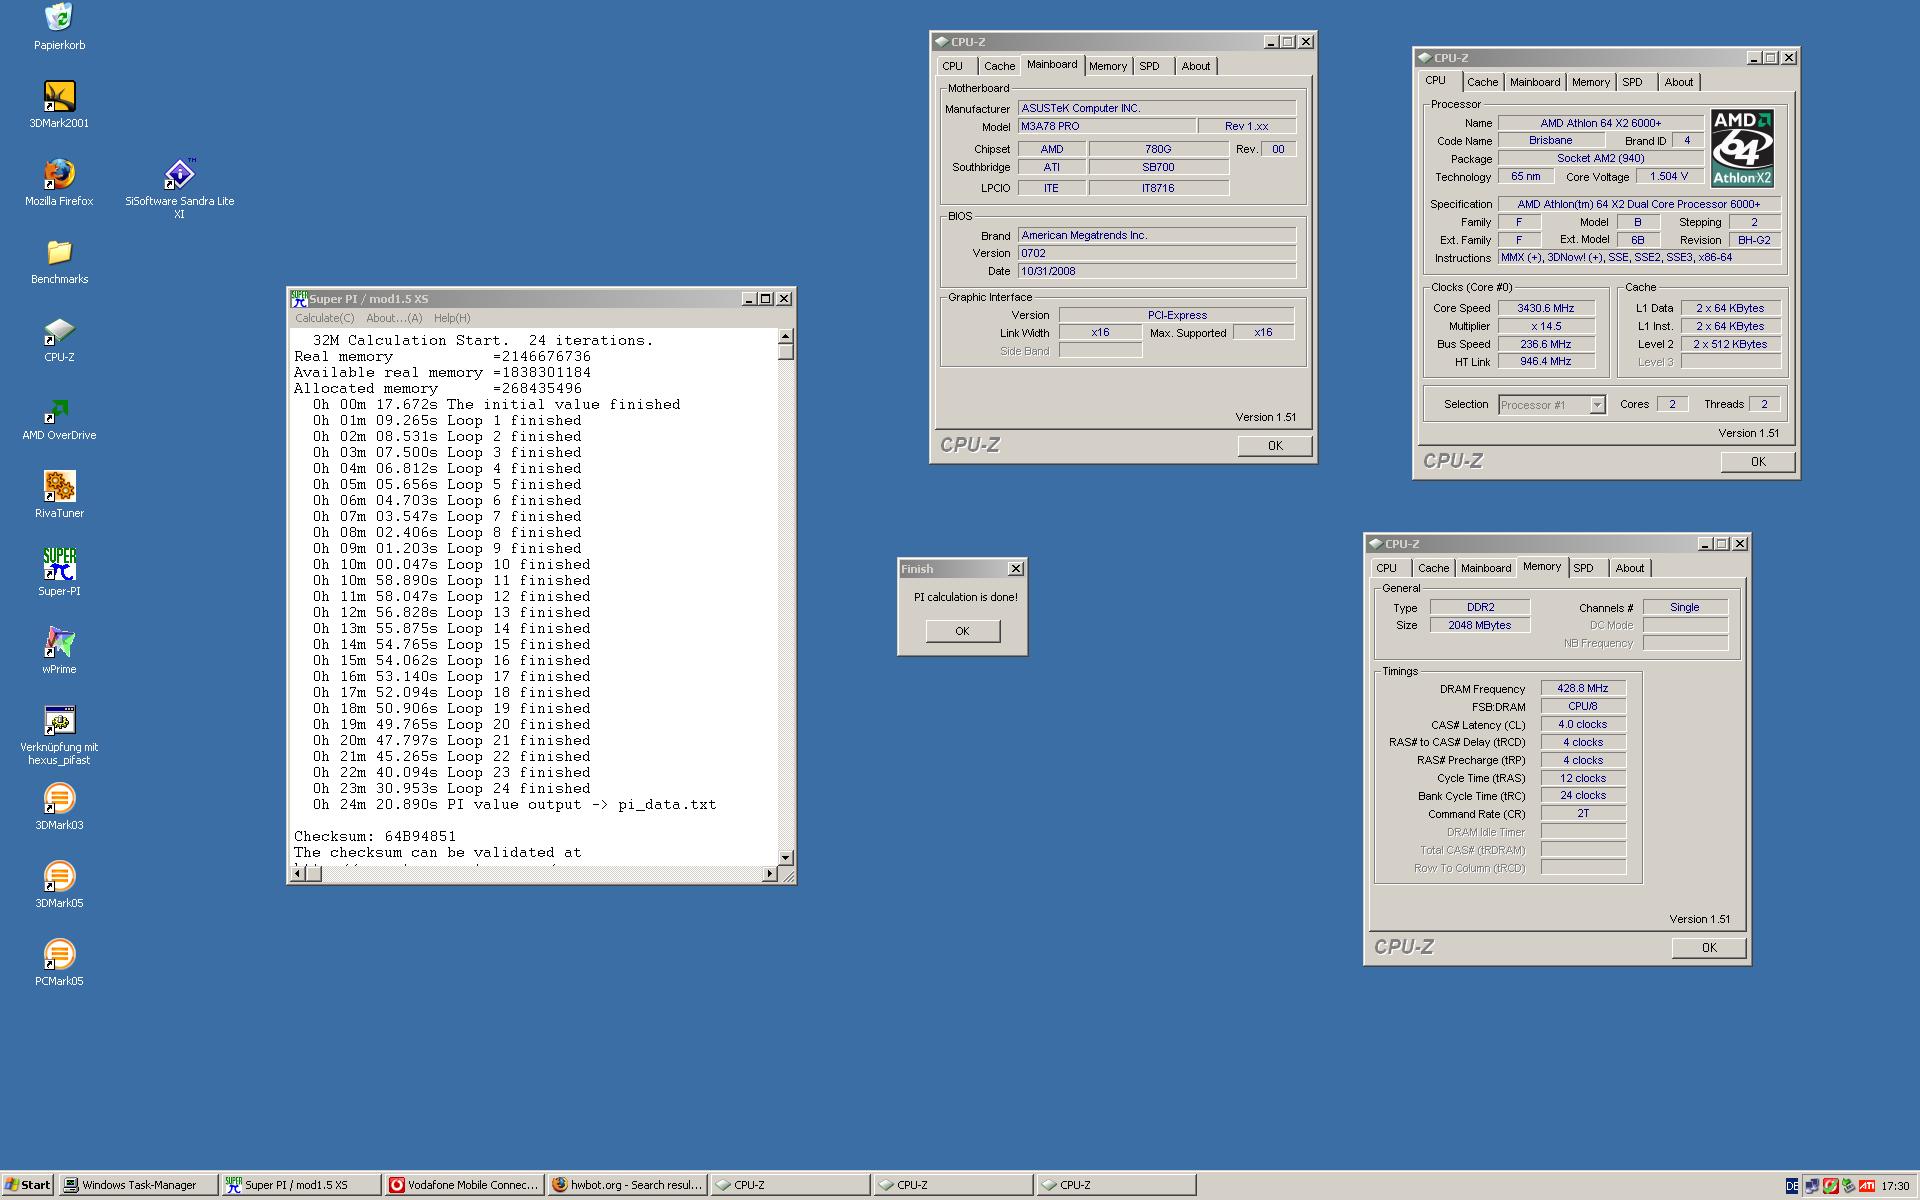Click the 17:30 system clock

[1895, 1186]
